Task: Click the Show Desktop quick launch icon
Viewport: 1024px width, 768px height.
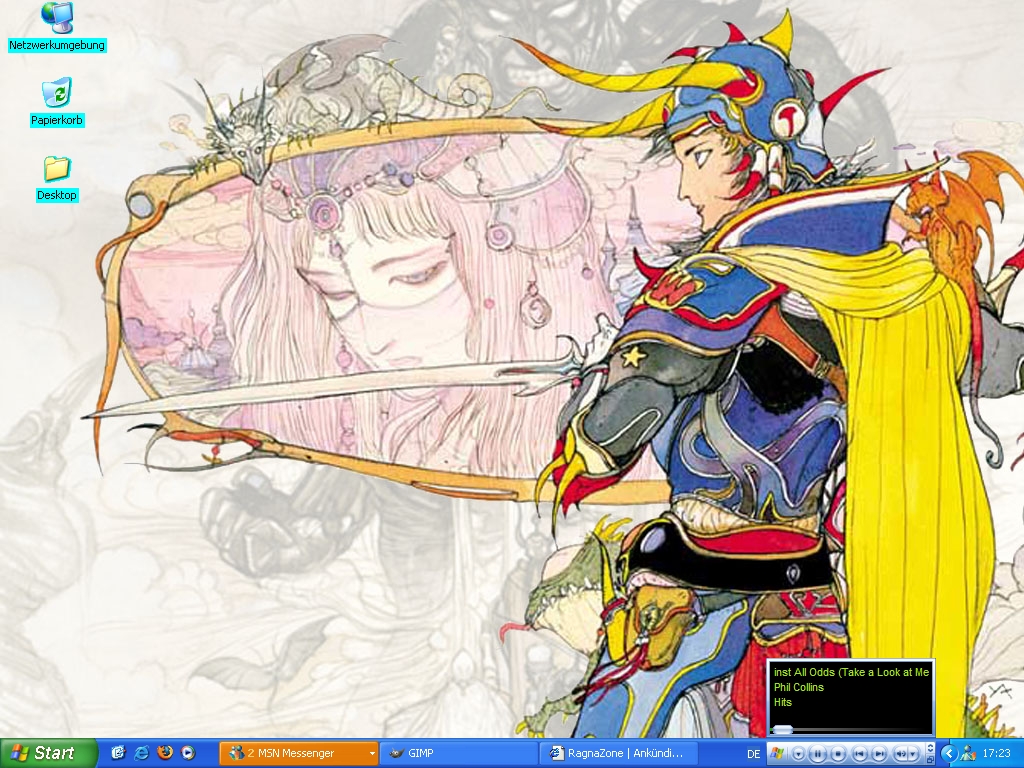Action: click(118, 753)
